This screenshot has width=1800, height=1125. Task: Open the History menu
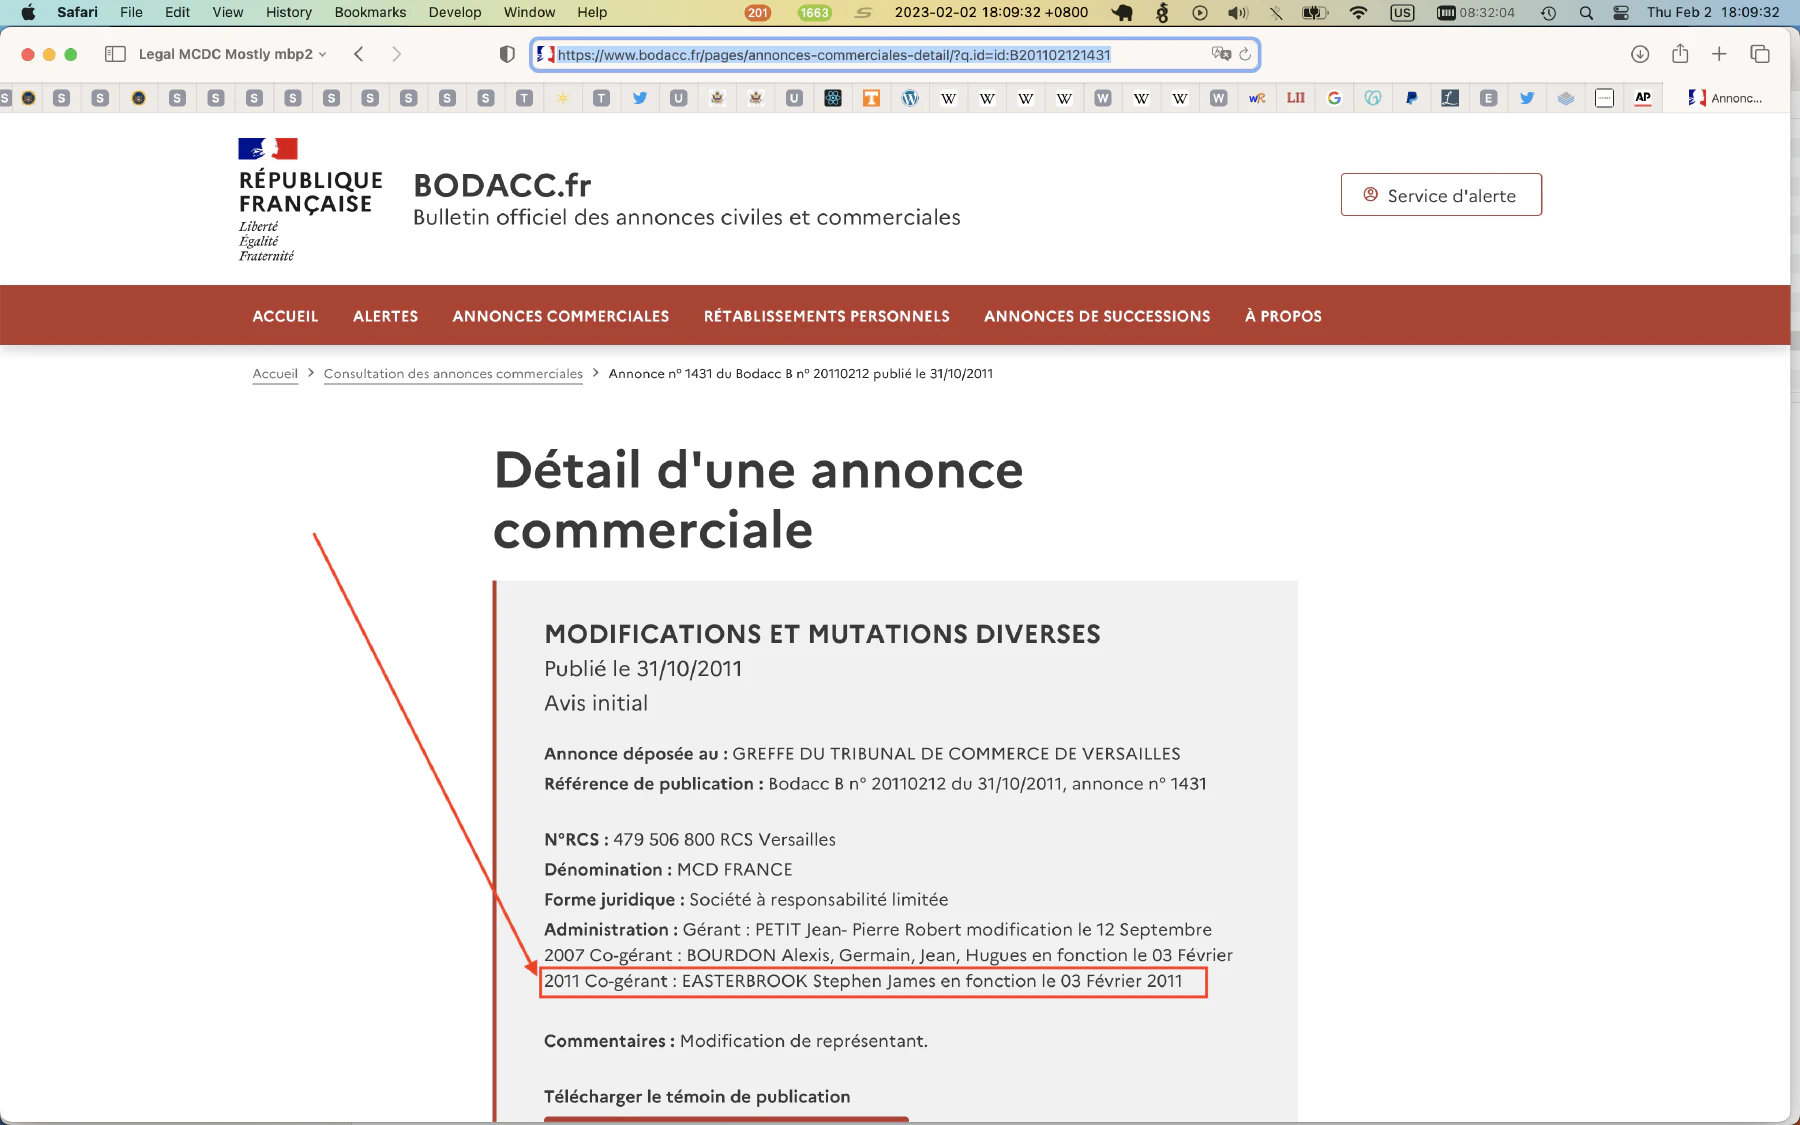tap(288, 13)
